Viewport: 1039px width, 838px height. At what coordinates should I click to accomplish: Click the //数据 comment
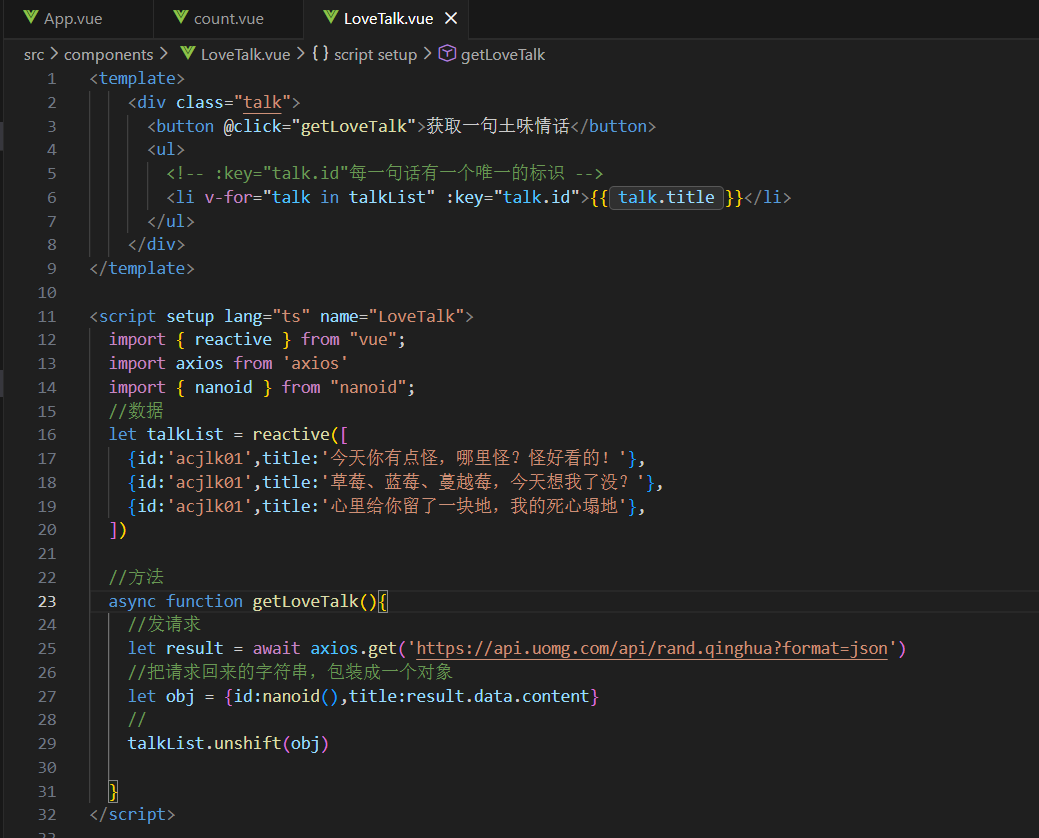[136, 411]
